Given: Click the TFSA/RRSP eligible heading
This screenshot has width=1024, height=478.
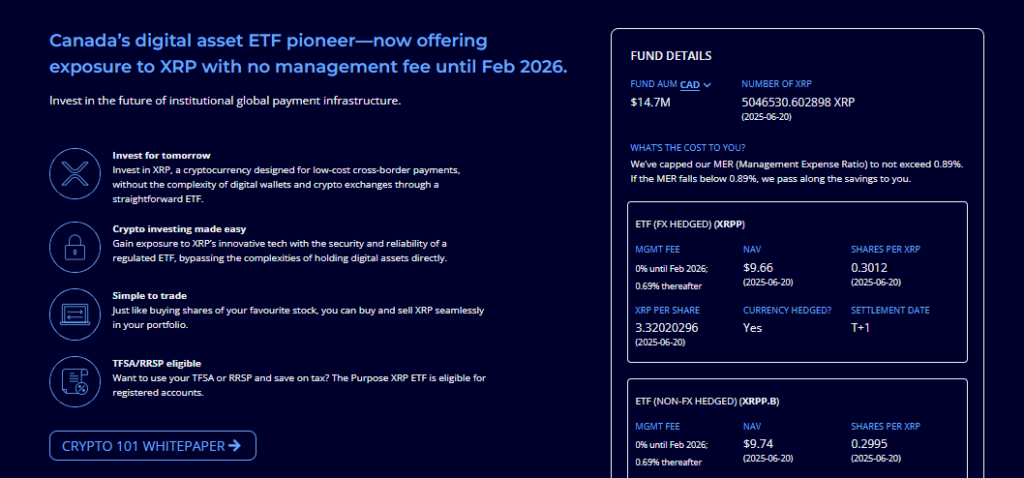Looking at the screenshot, I should pos(157,363).
